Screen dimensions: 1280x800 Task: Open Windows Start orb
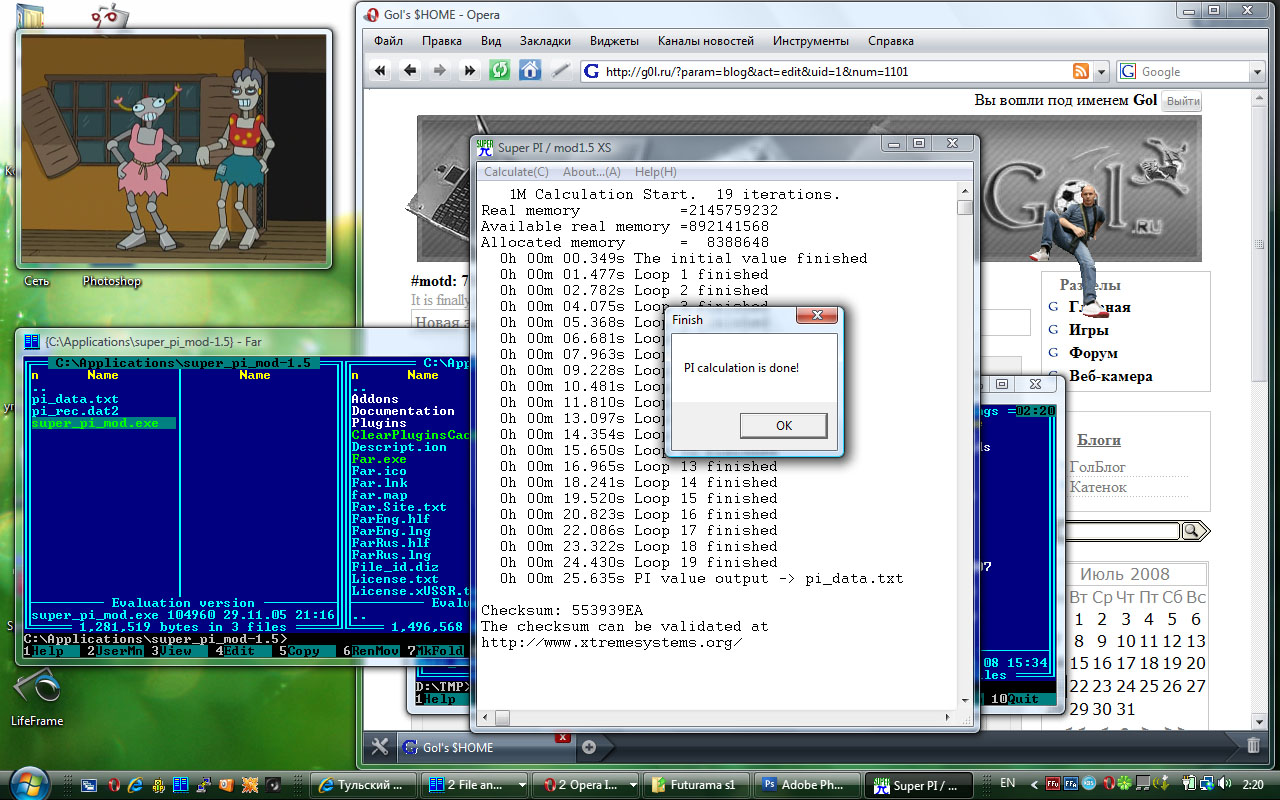coord(29,783)
